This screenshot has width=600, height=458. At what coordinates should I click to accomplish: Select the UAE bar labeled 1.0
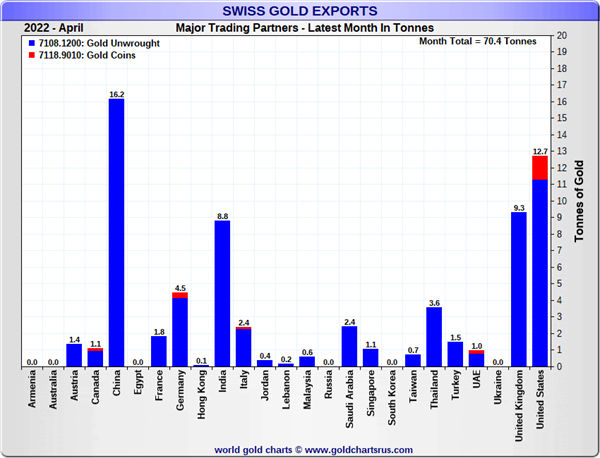[476, 359]
